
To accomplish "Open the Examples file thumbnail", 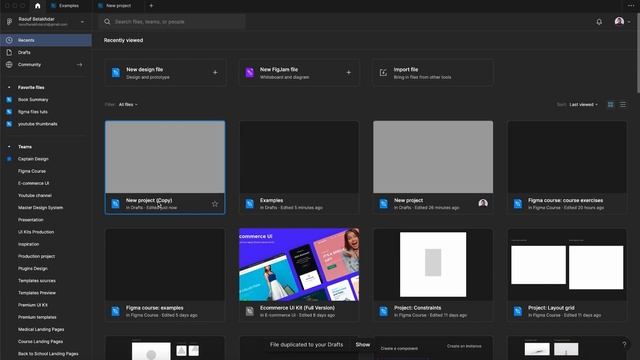I will [299, 157].
